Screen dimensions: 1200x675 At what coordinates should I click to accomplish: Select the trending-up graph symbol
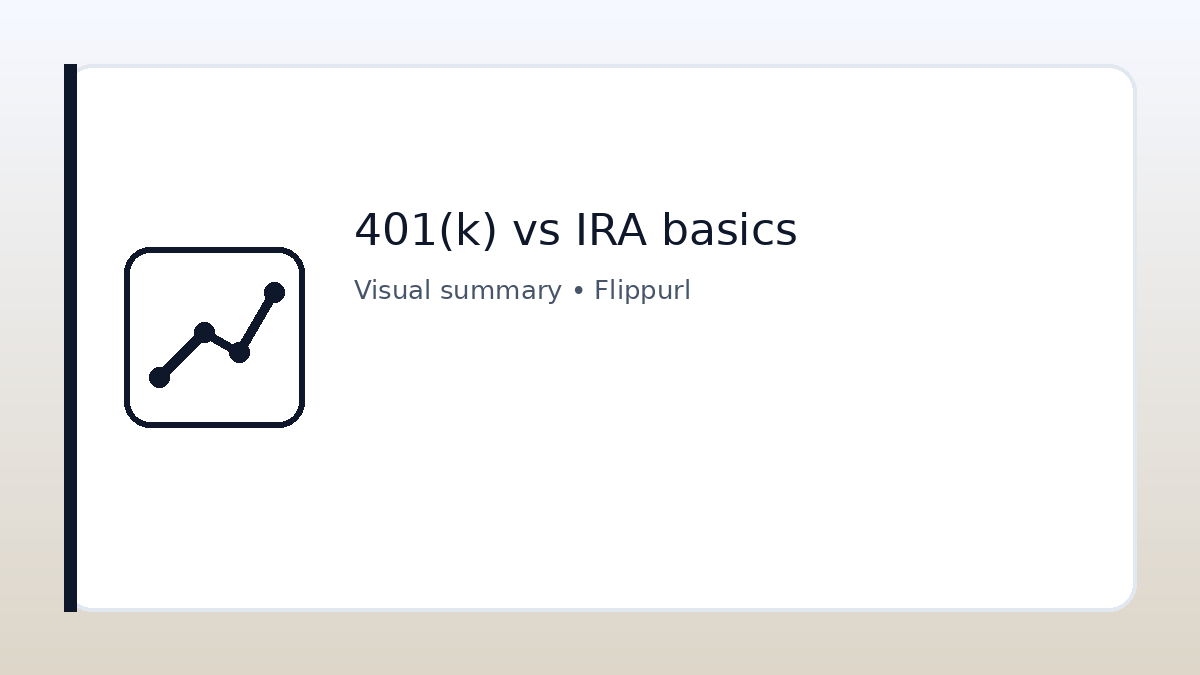214,335
